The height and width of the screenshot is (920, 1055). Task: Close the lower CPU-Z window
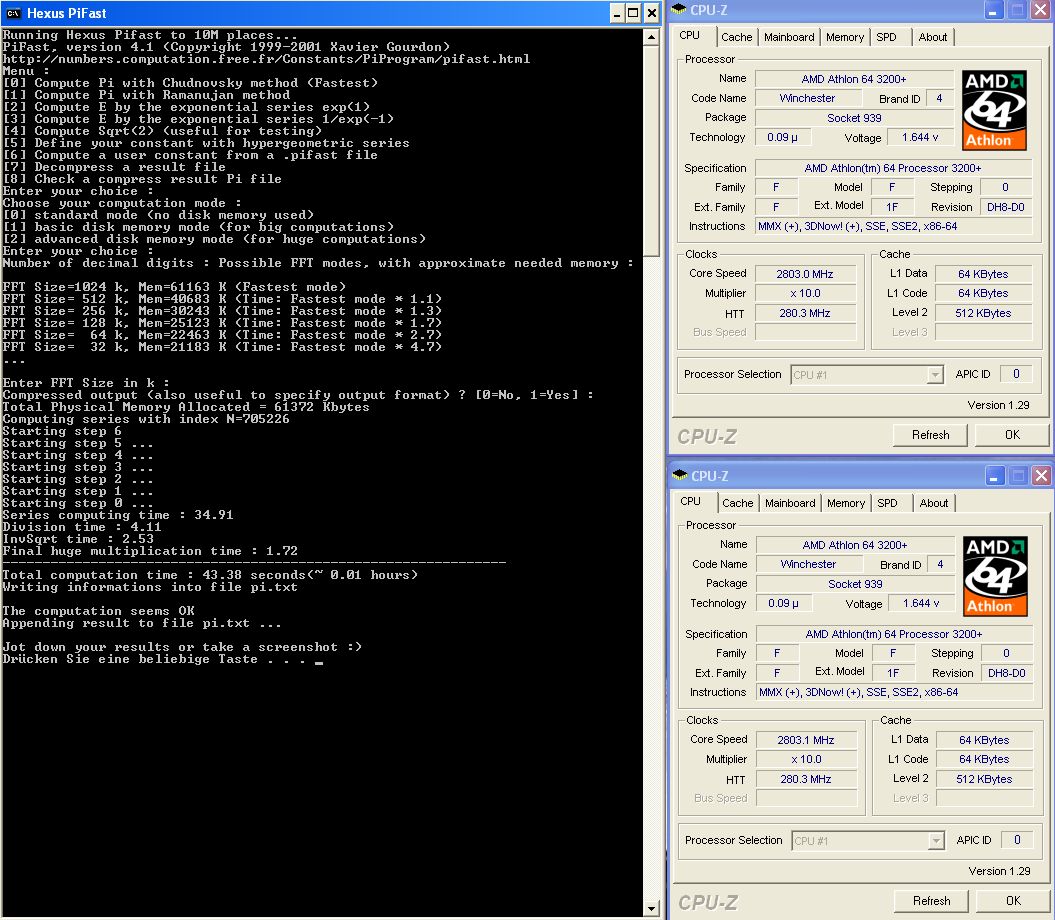[1040, 476]
